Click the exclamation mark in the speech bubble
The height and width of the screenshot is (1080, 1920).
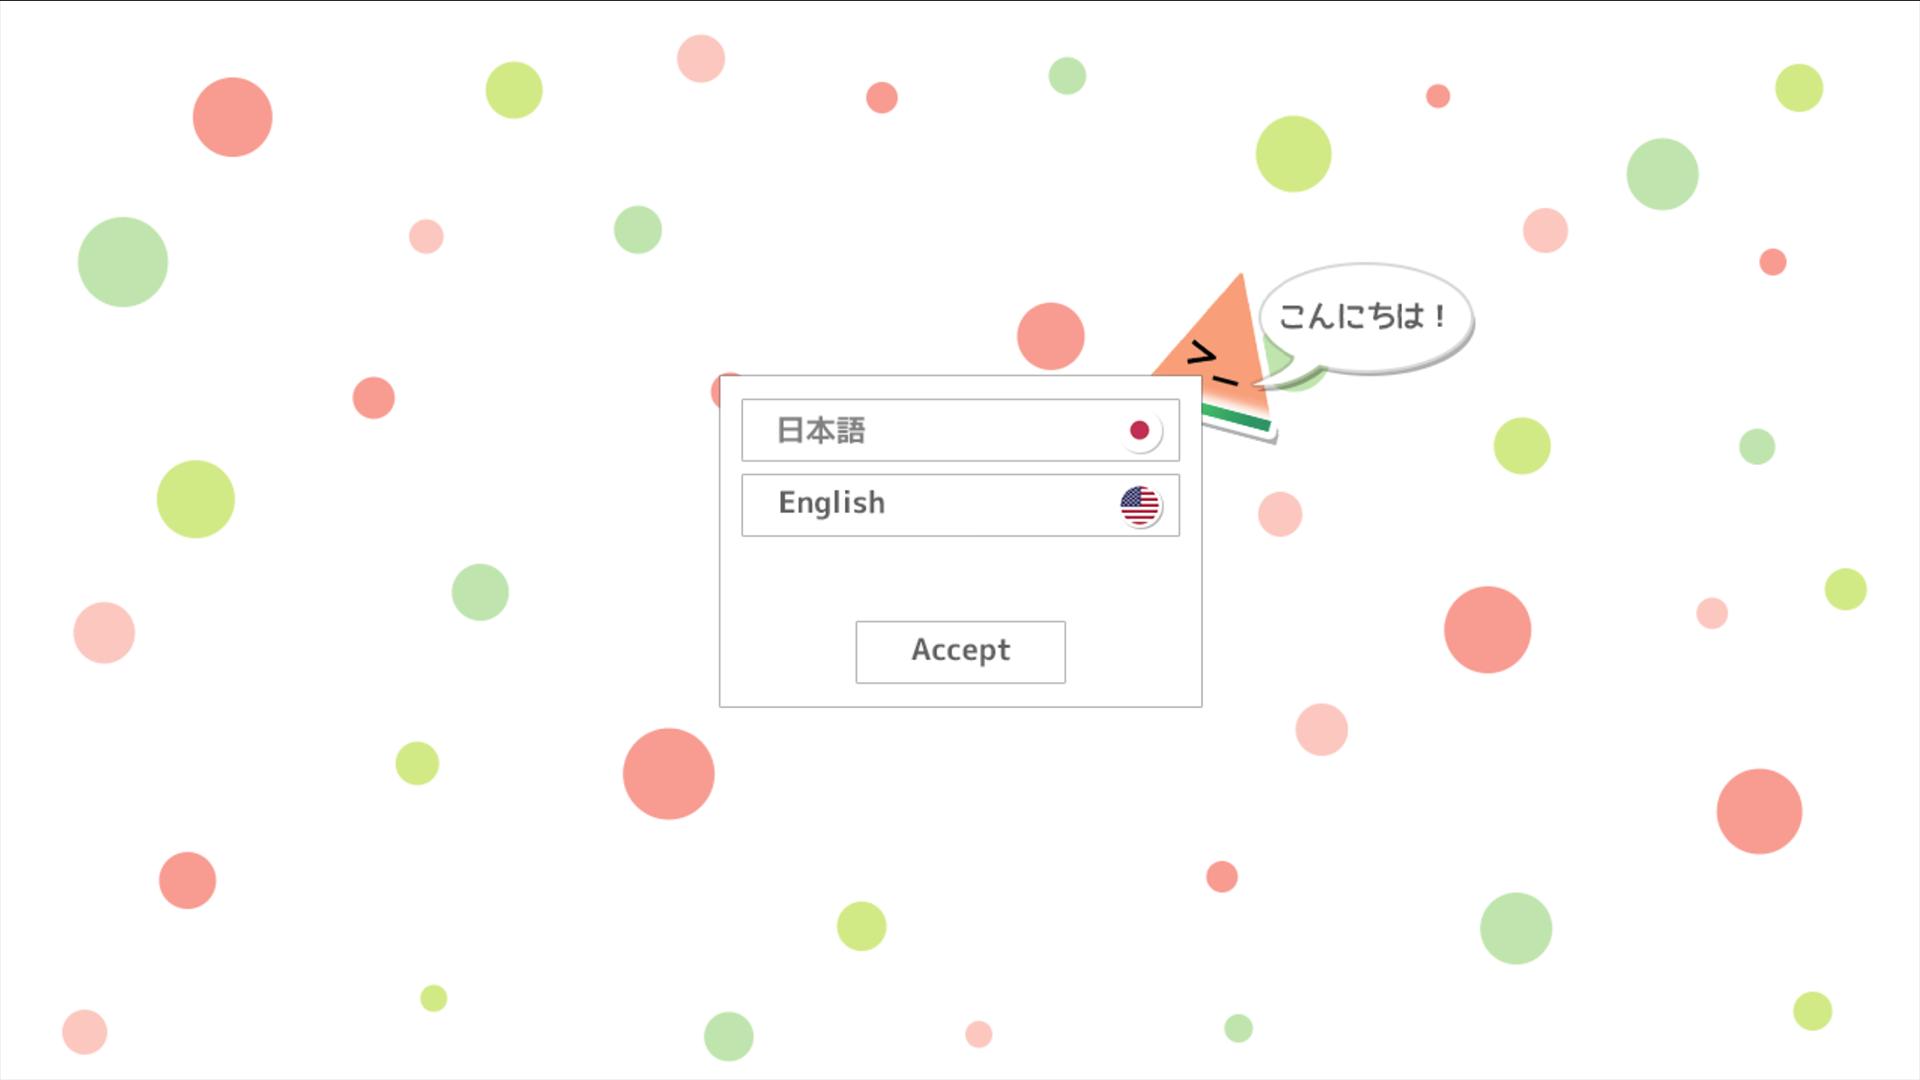tap(1439, 317)
